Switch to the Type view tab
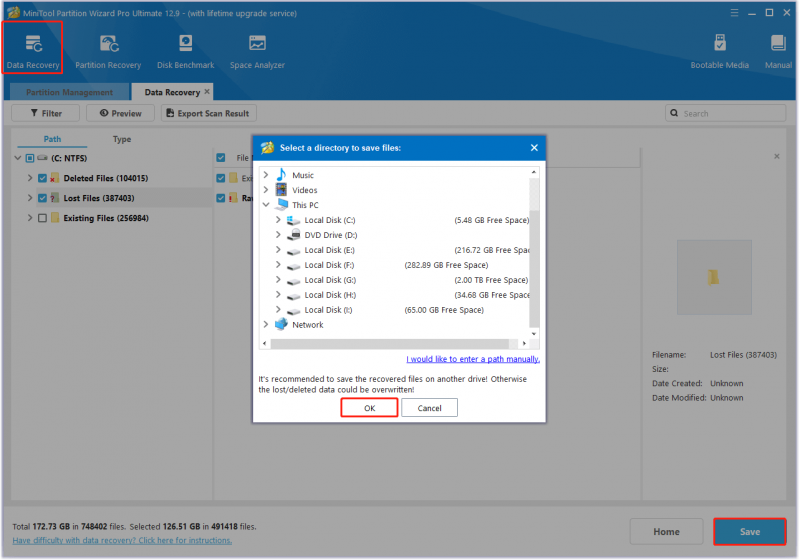800x560 pixels. click(122, 139)
